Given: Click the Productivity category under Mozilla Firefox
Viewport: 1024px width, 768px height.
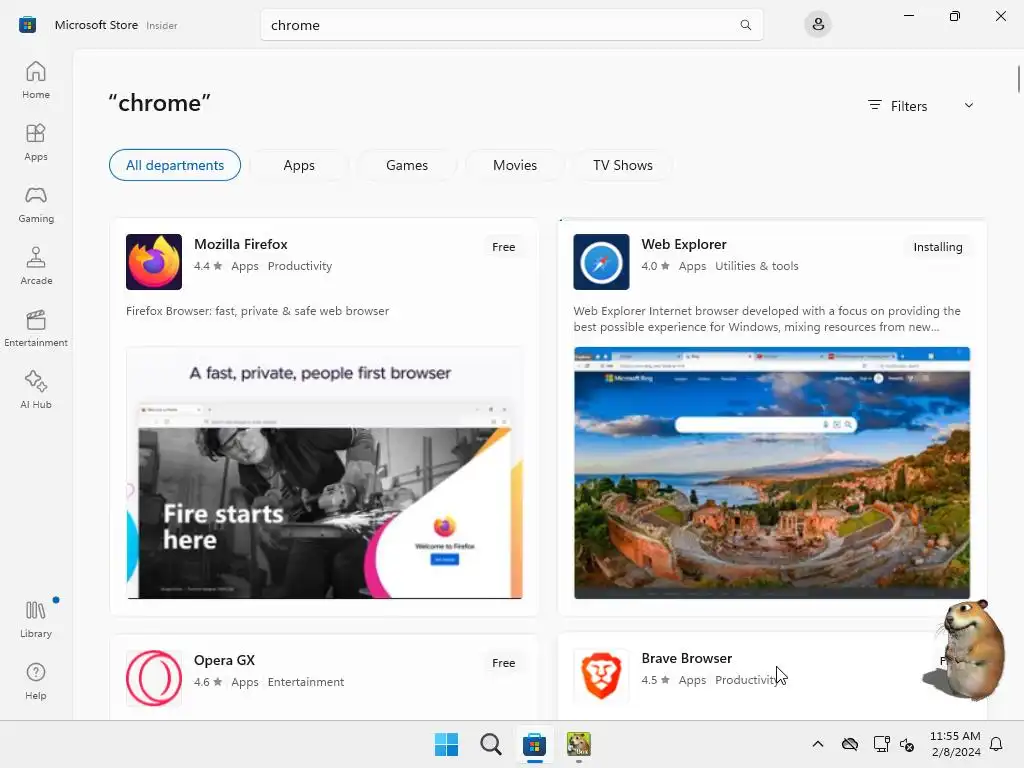Looking at the screenshot, I should click(300, 266).
